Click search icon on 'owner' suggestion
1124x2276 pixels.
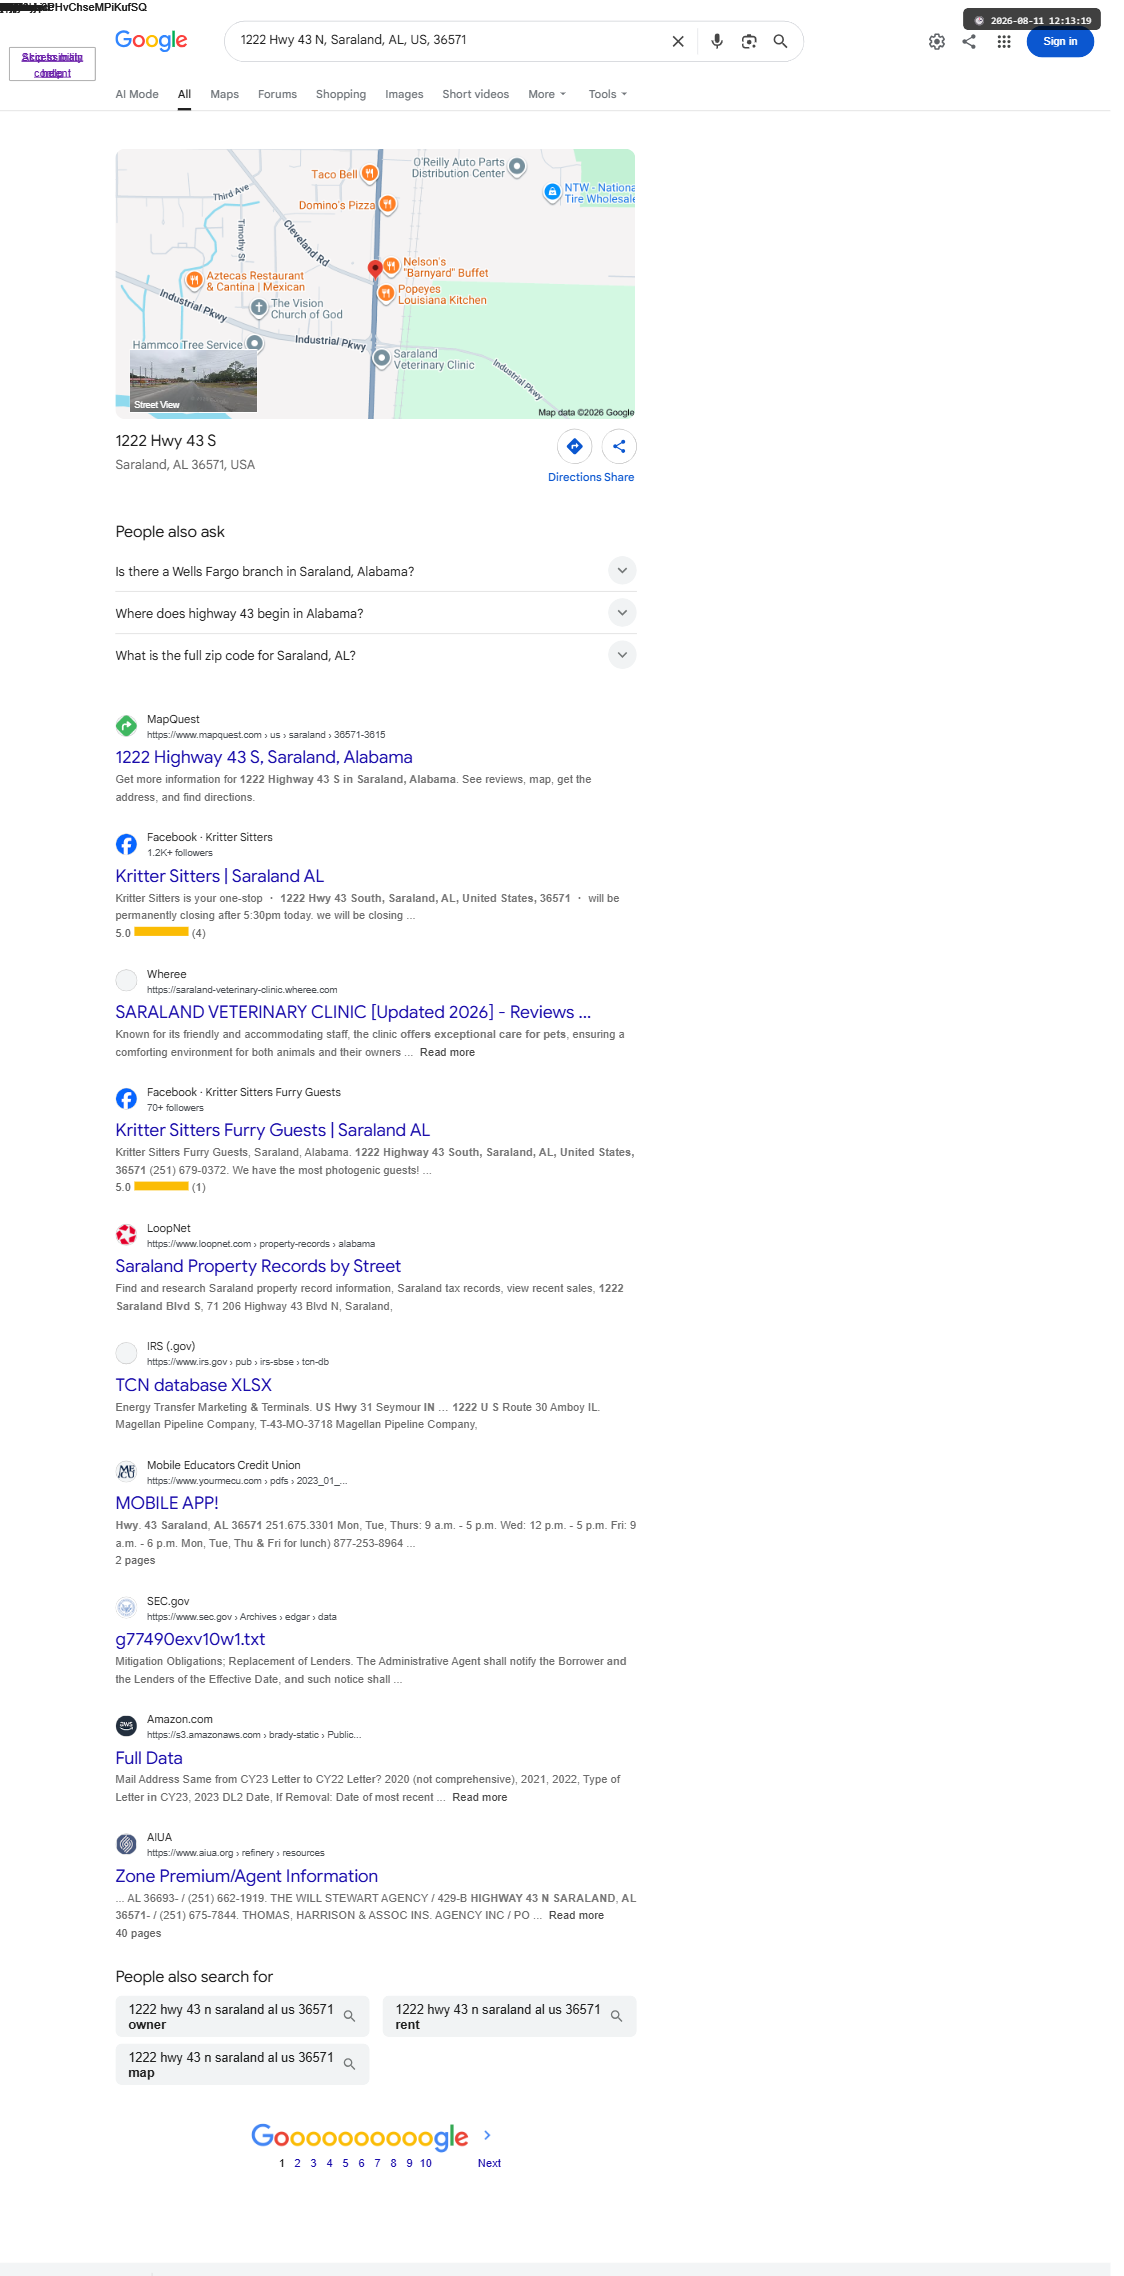tap(349, 2016)
